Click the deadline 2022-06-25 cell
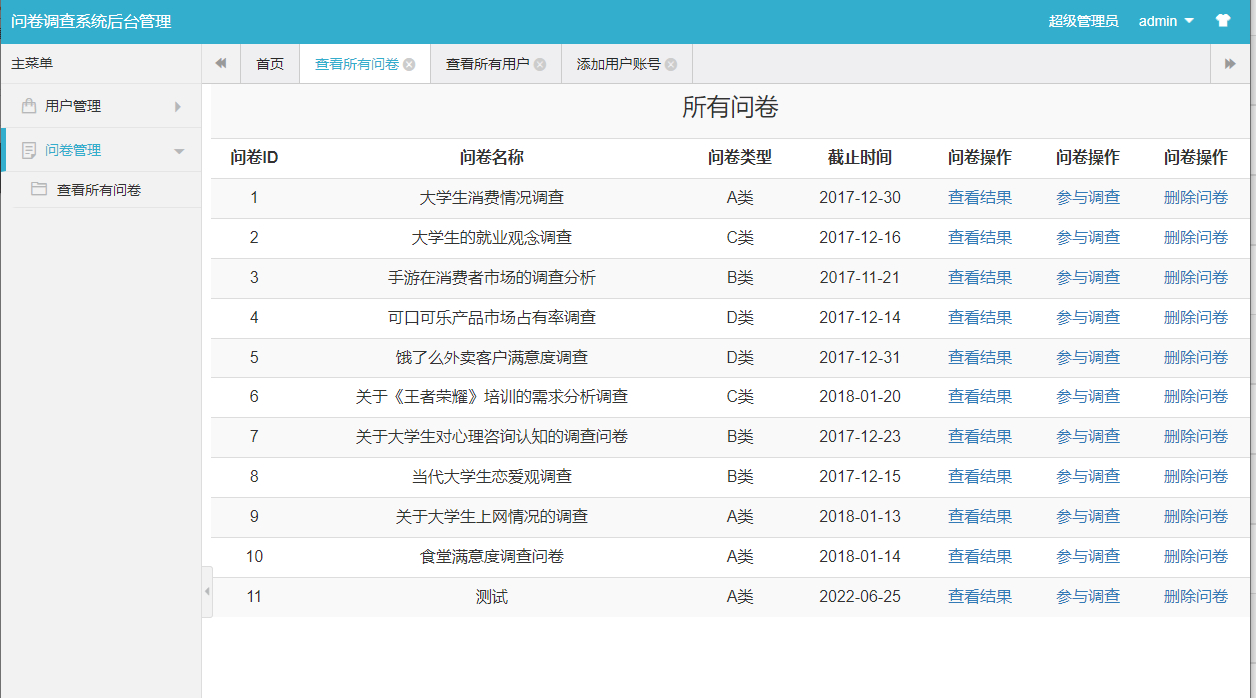 point(860,597)
